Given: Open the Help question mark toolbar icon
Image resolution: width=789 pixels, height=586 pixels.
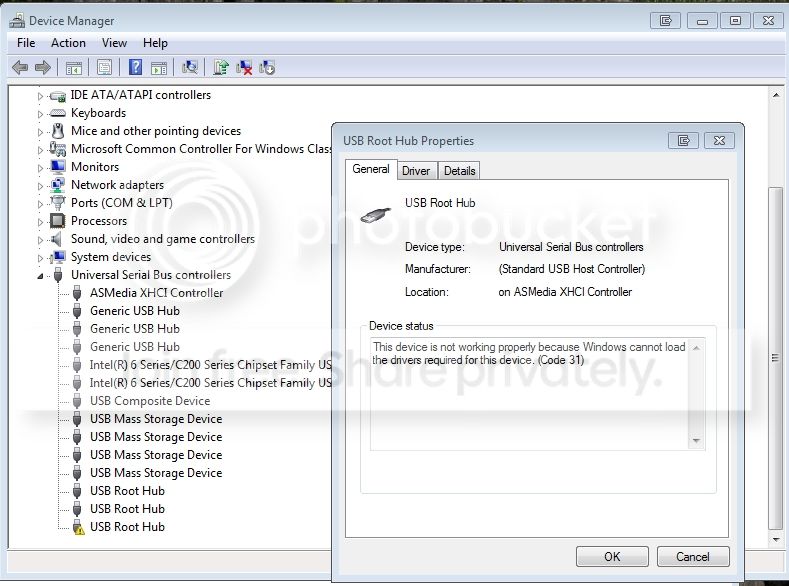Looking at the screenshot, I should pos(135,67).
